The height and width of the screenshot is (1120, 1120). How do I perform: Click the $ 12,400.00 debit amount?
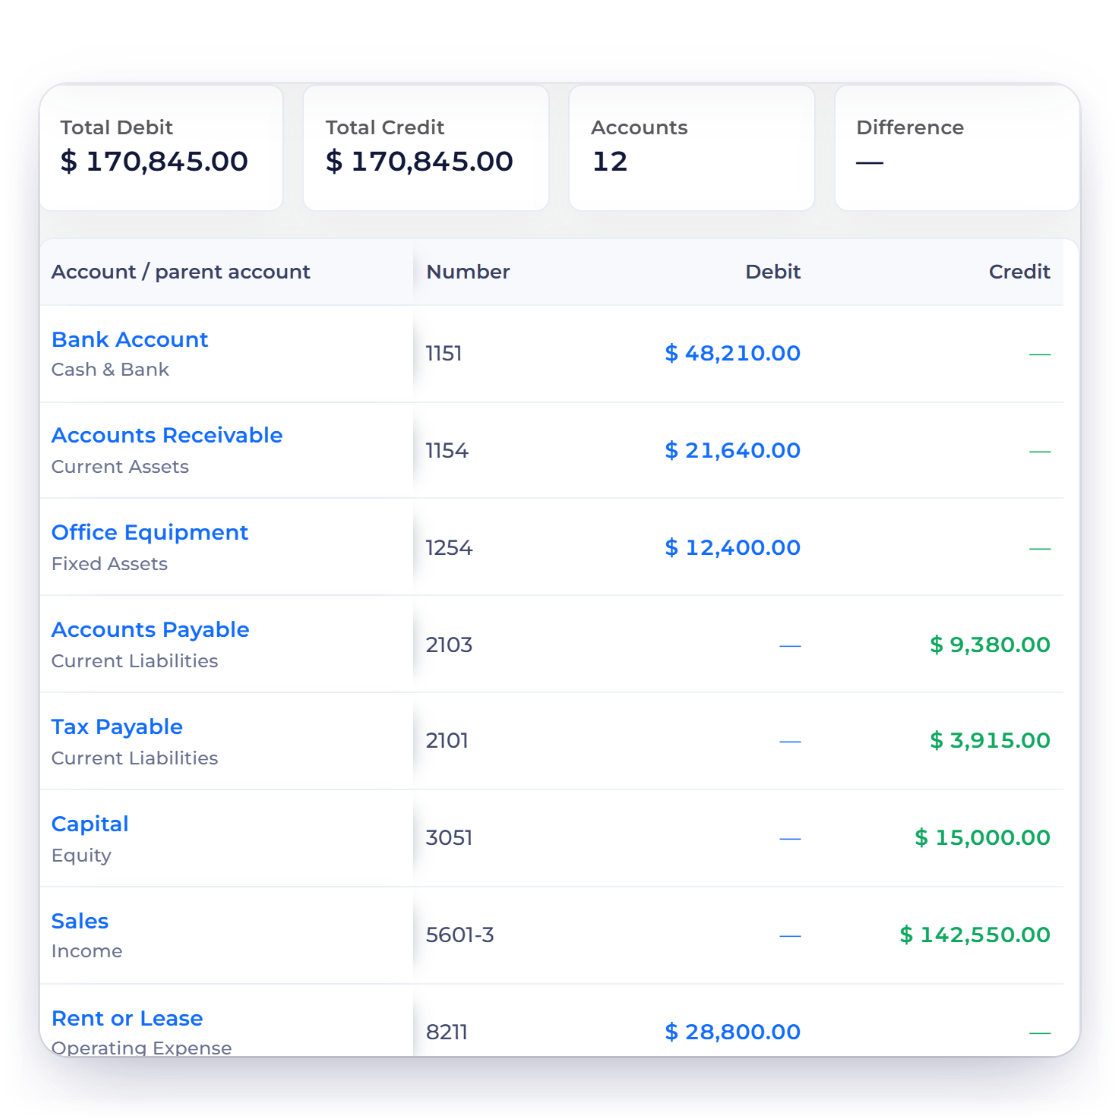point(732,547)
